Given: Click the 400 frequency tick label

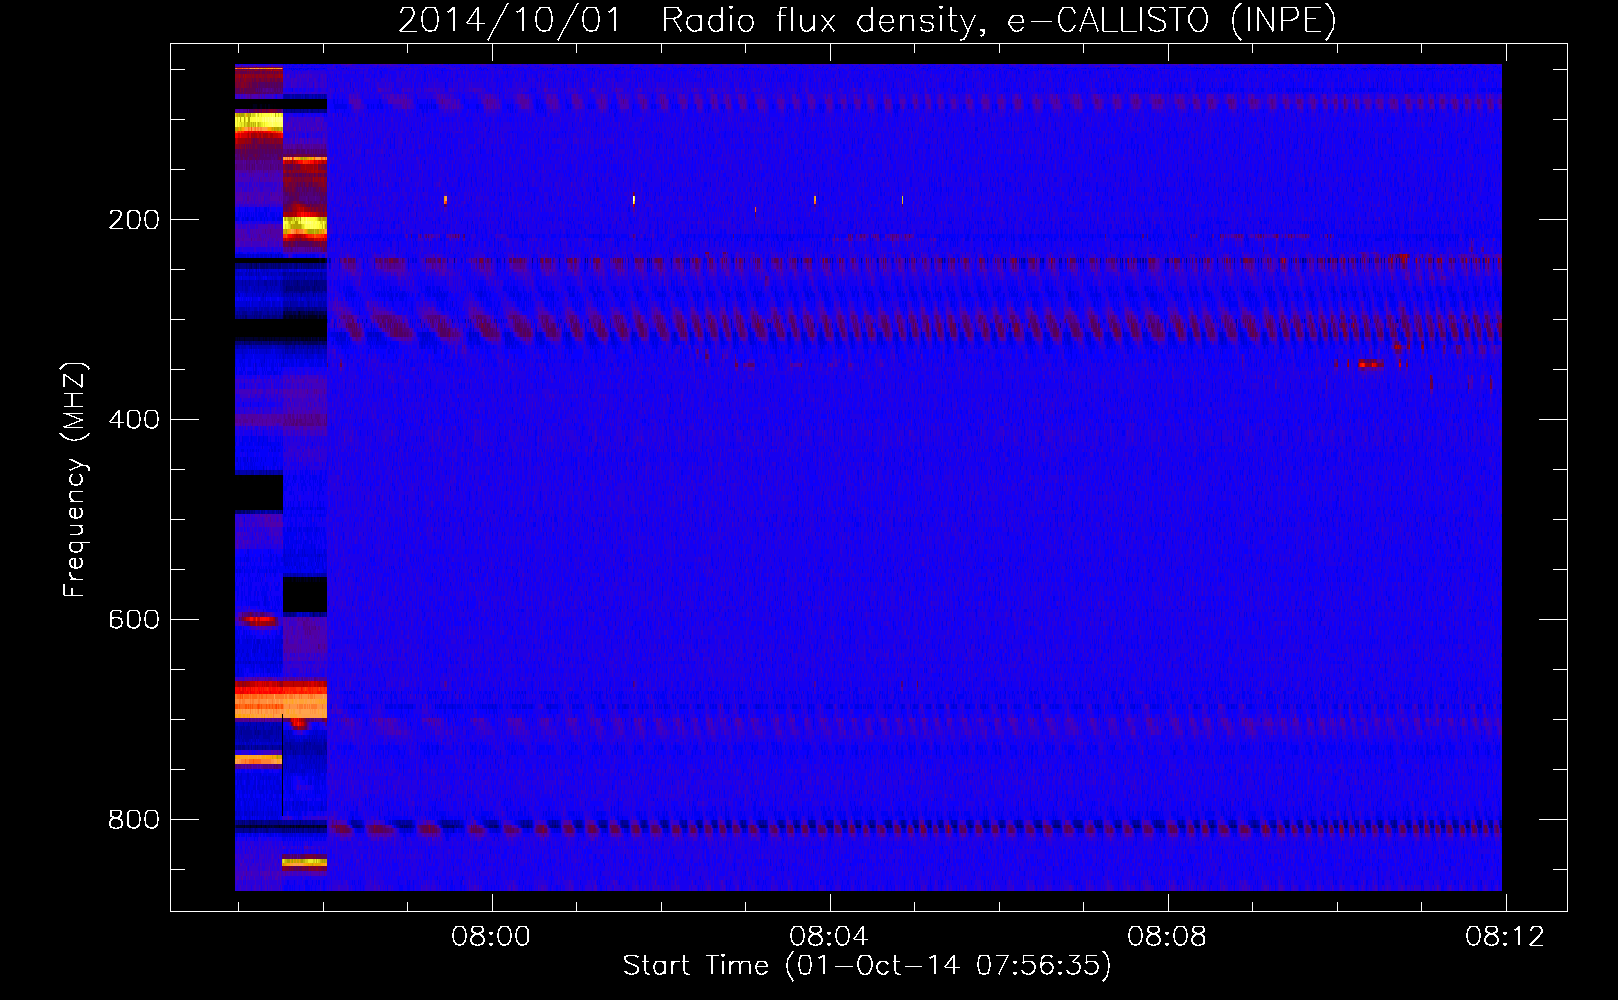Looking at the screenshot, I should 134,420.
